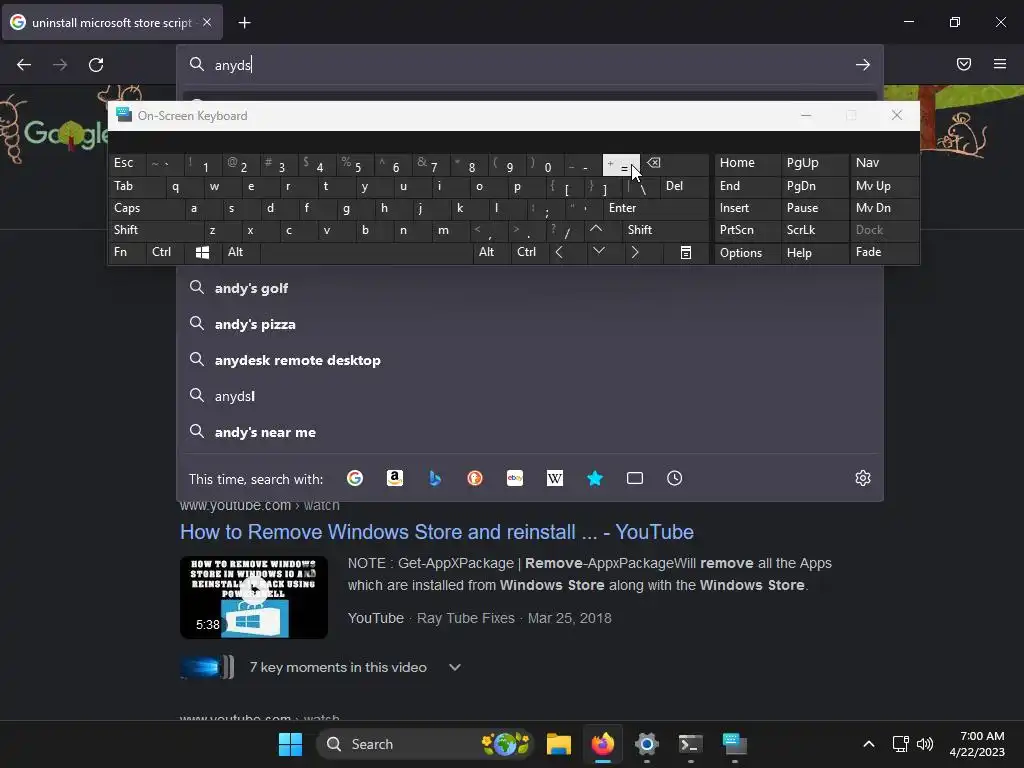This screenshot has height=768, width=1024.
Task: Select suggestion 'andy's near me'
Action: 530,432
